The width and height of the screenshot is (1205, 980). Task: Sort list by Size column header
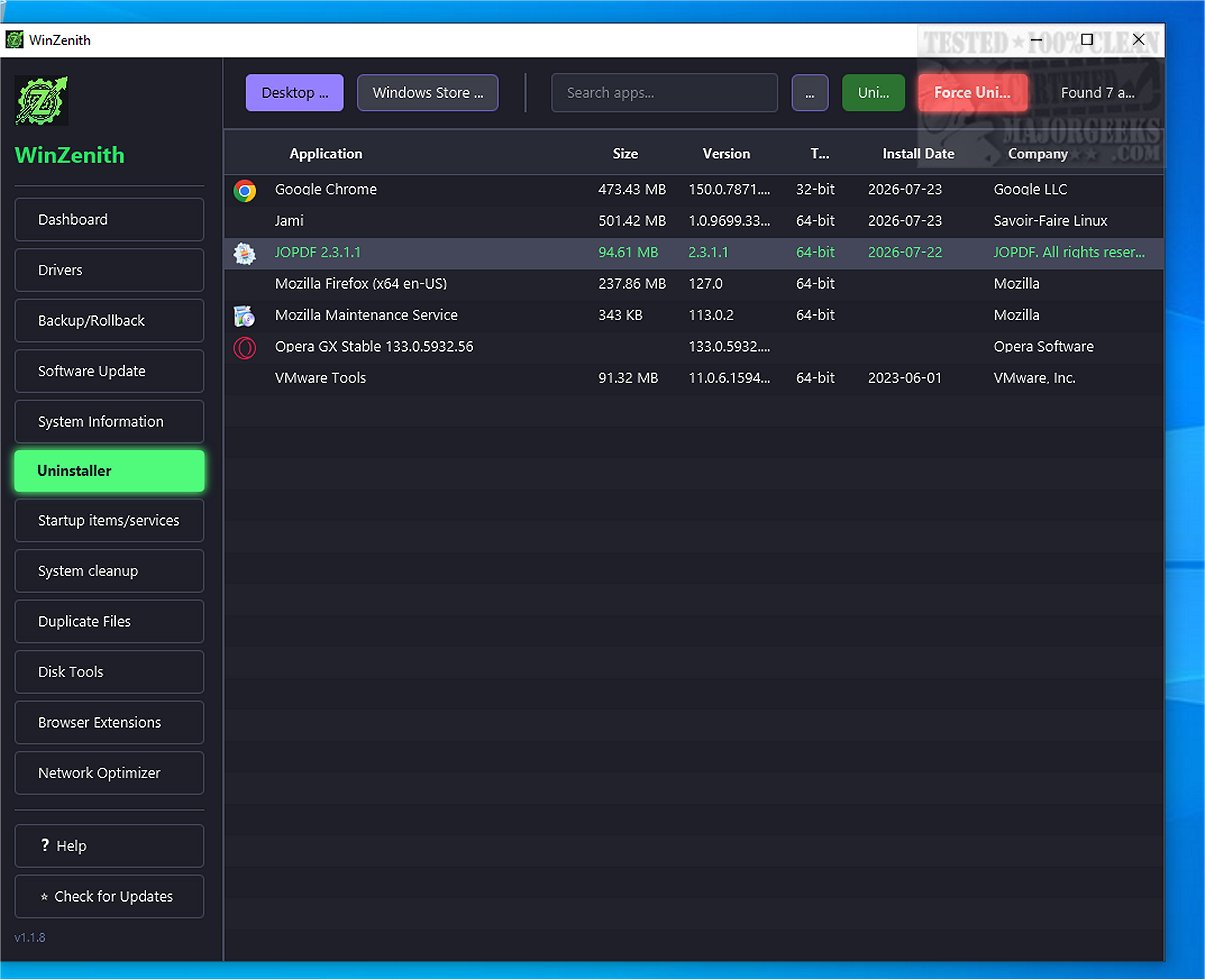625,154
